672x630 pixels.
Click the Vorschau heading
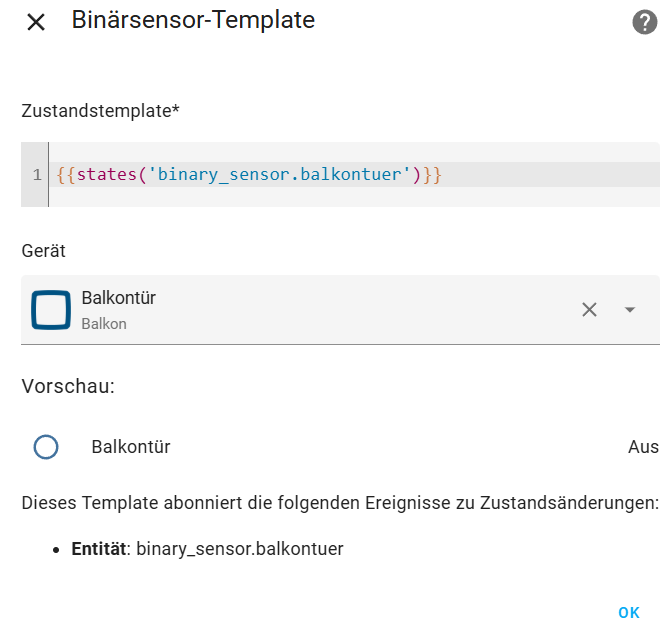click(68, 386)
